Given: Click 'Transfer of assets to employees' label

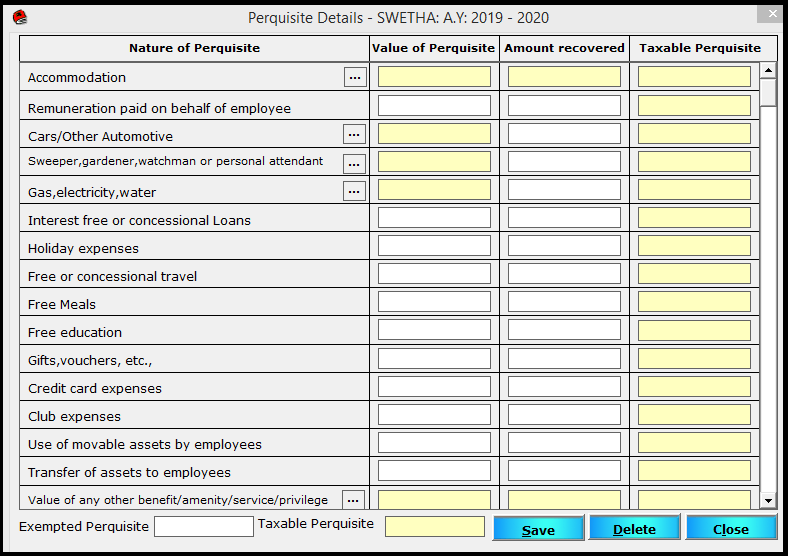Looking at the screenshot, I should [x=129, y=473].
